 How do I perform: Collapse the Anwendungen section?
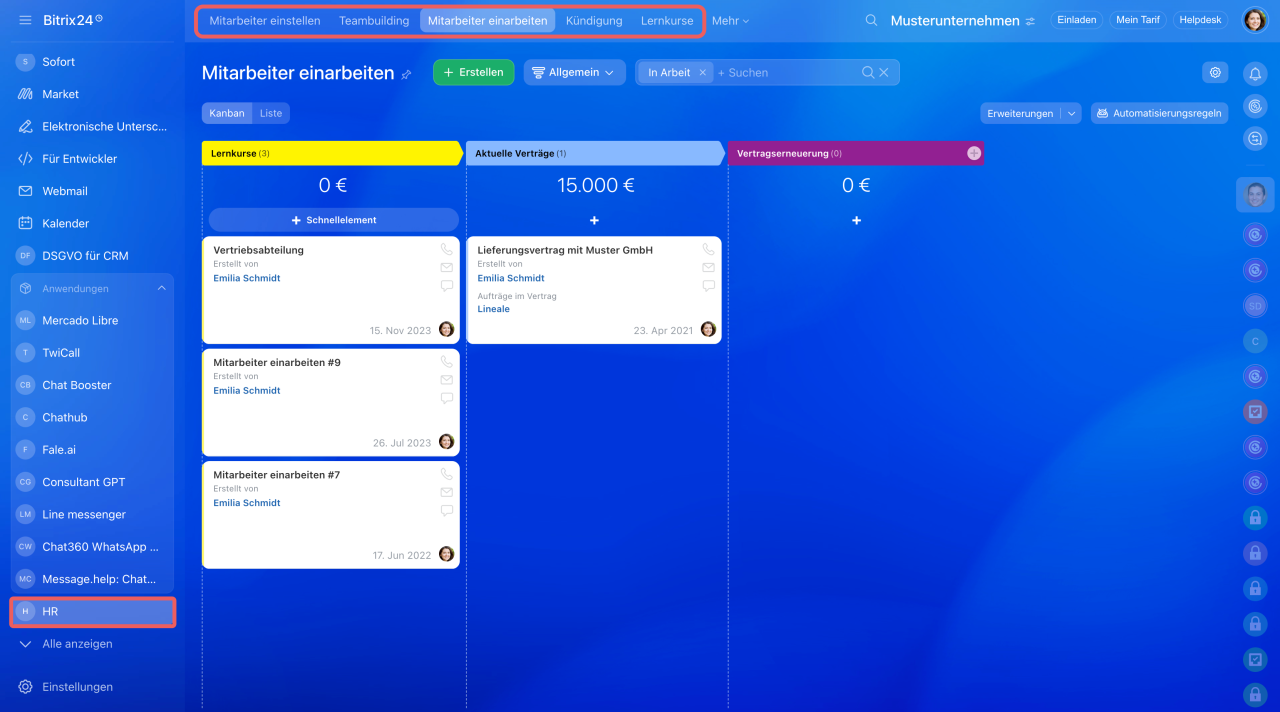click(162, 288)
